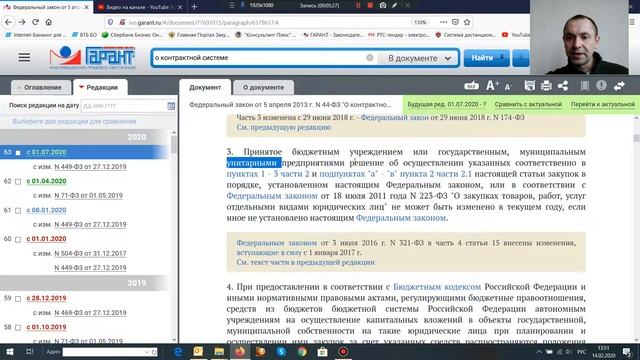Open extra search options next to Найти

[x=521, y=58]
